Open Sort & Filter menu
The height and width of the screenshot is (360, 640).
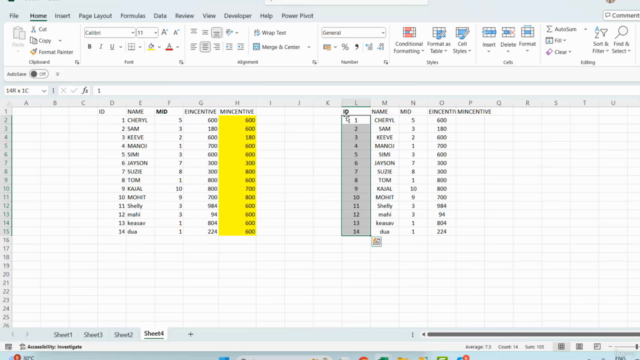tap(600, 40)
